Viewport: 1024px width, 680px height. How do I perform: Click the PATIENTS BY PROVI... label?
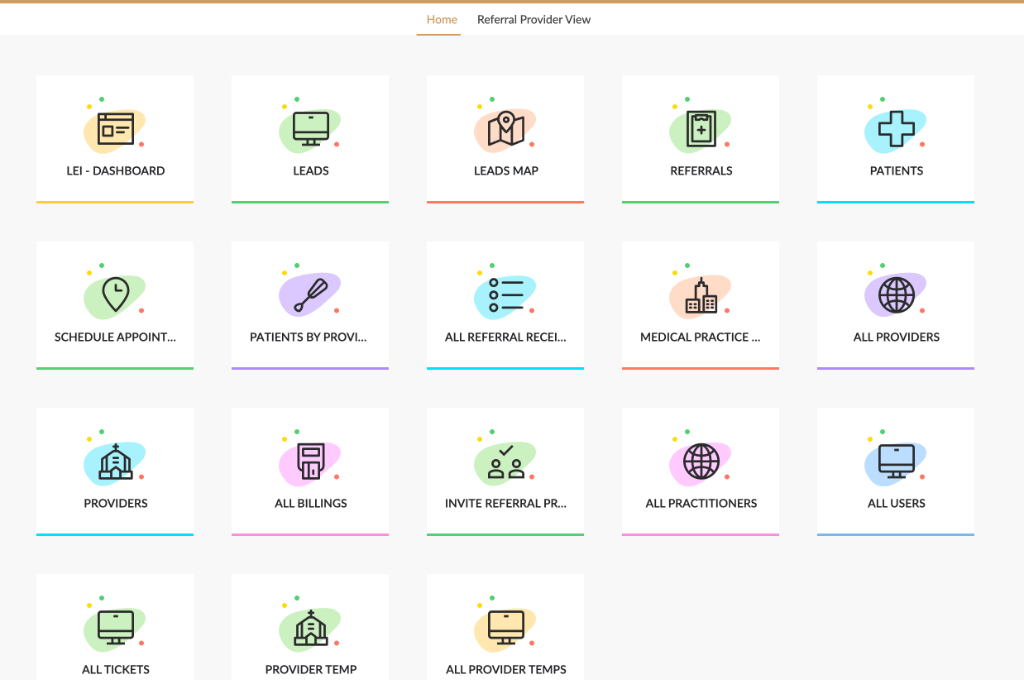pos(308,337)
